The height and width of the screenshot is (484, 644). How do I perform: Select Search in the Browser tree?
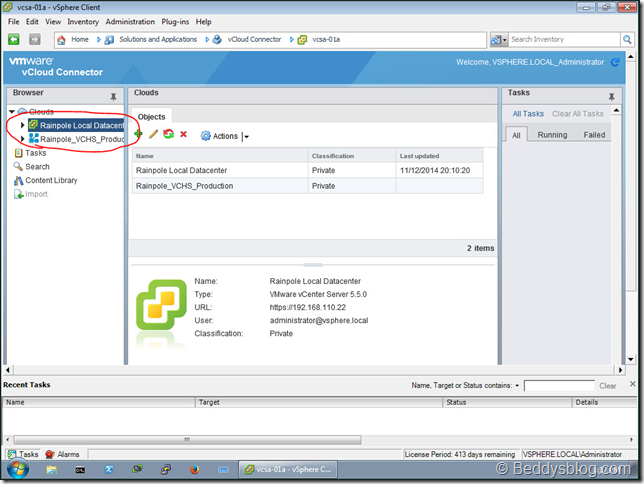(x=37, y=167)
